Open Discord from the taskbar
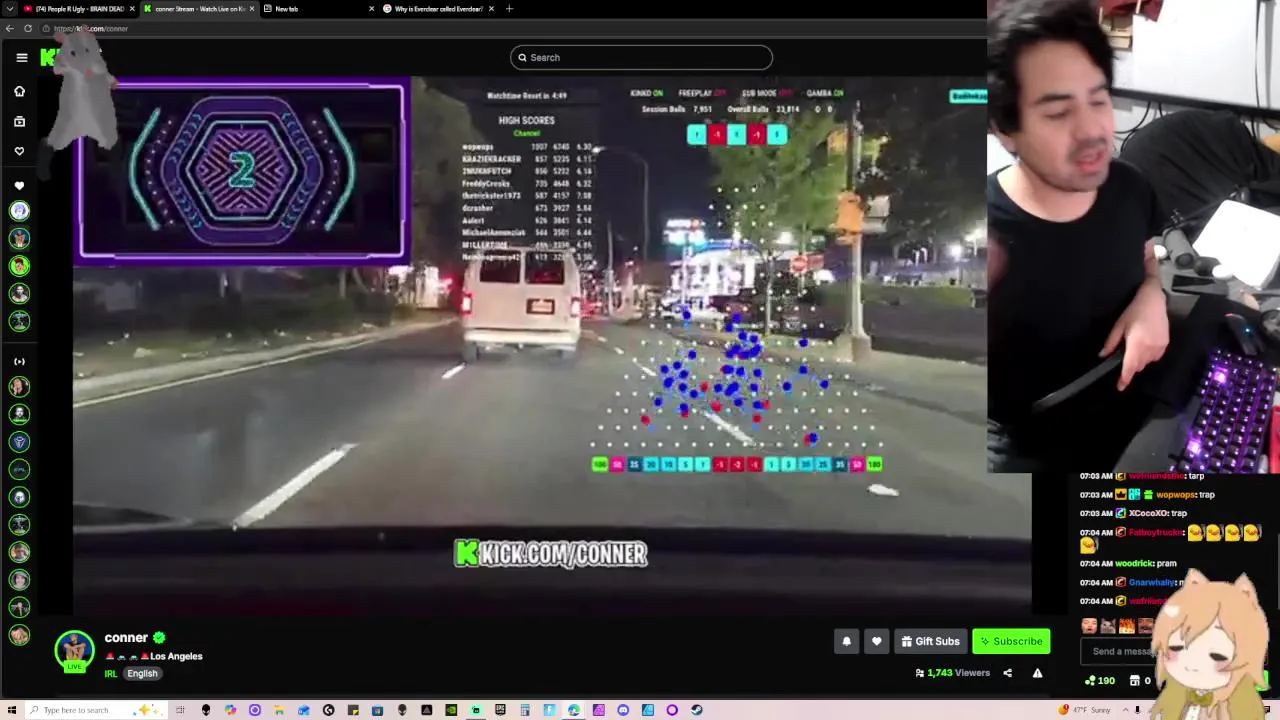1280x720 pixels. tap(623, 710)
